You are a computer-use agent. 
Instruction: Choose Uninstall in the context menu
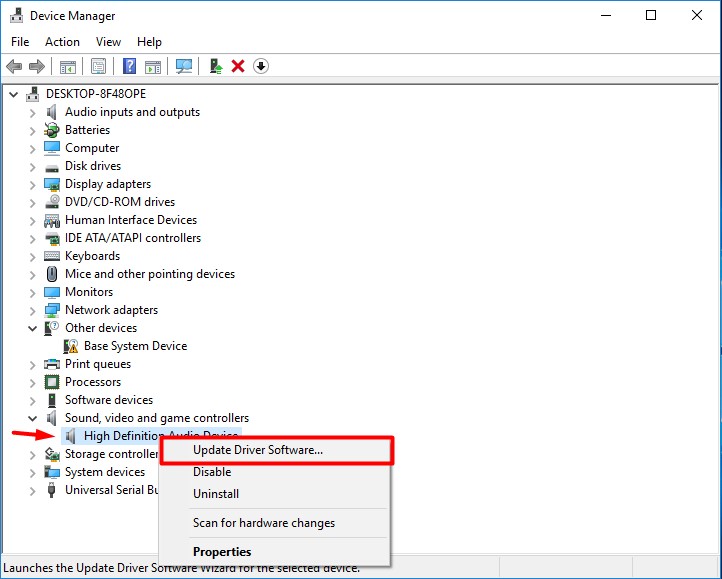click(x=275, y=494)
